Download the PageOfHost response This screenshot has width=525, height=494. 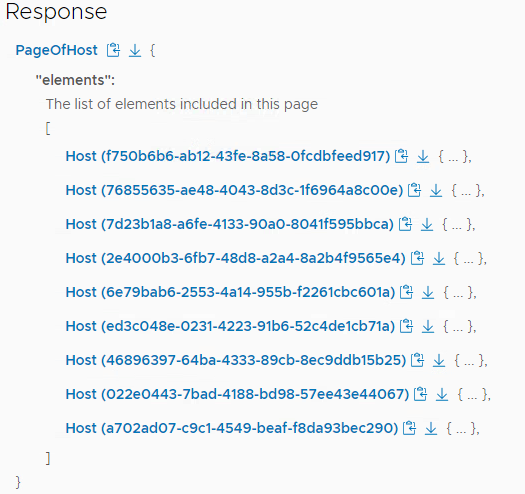point(135,51)
